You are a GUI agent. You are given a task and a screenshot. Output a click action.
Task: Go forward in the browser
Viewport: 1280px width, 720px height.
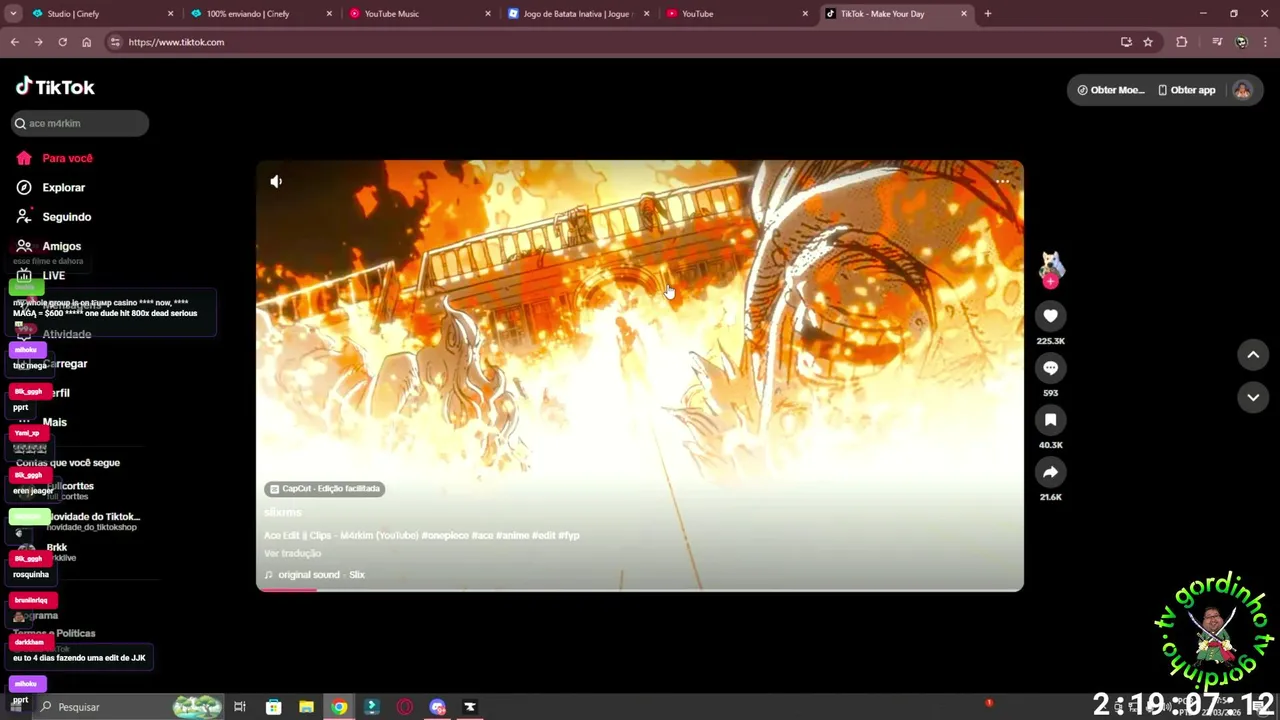click(x=38, y=42)
